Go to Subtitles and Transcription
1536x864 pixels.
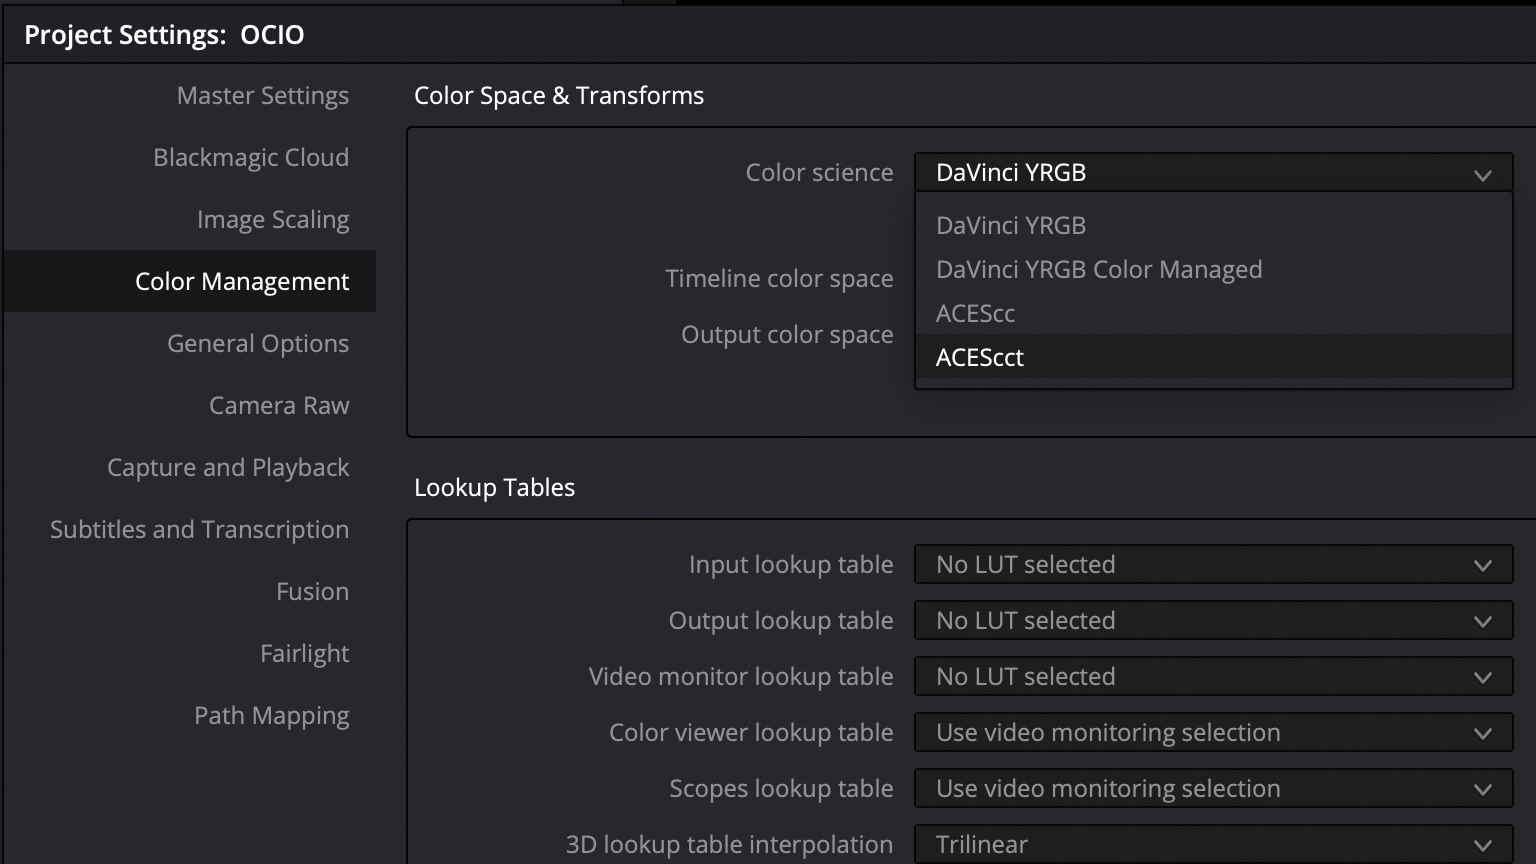[x=199, y=529]
